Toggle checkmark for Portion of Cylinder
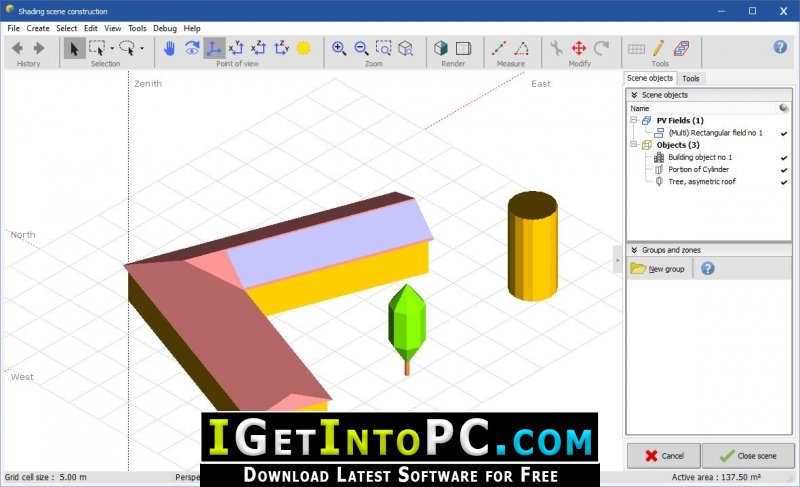Screen dimensions: 800x487 (784, 170)
